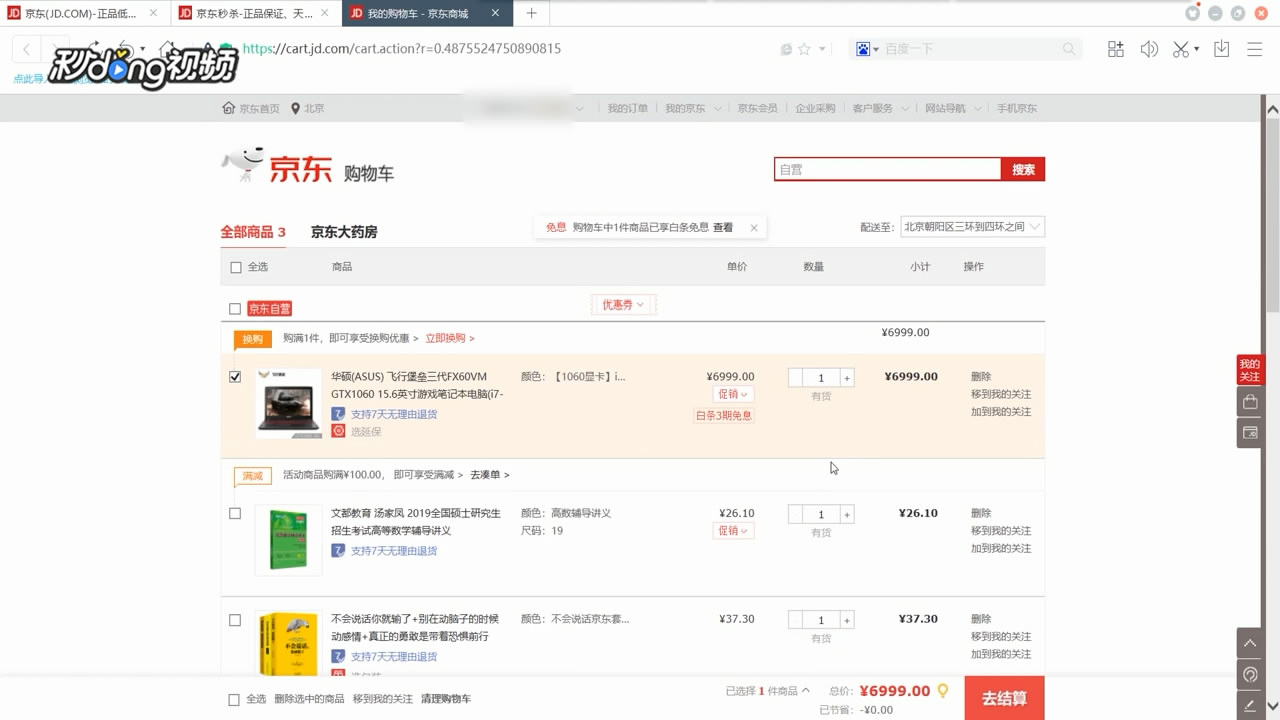The width and height of the screenshot is (1280, 720).
Task: Click the speaker mute icon in browser toolbar
Action: 1149,47
